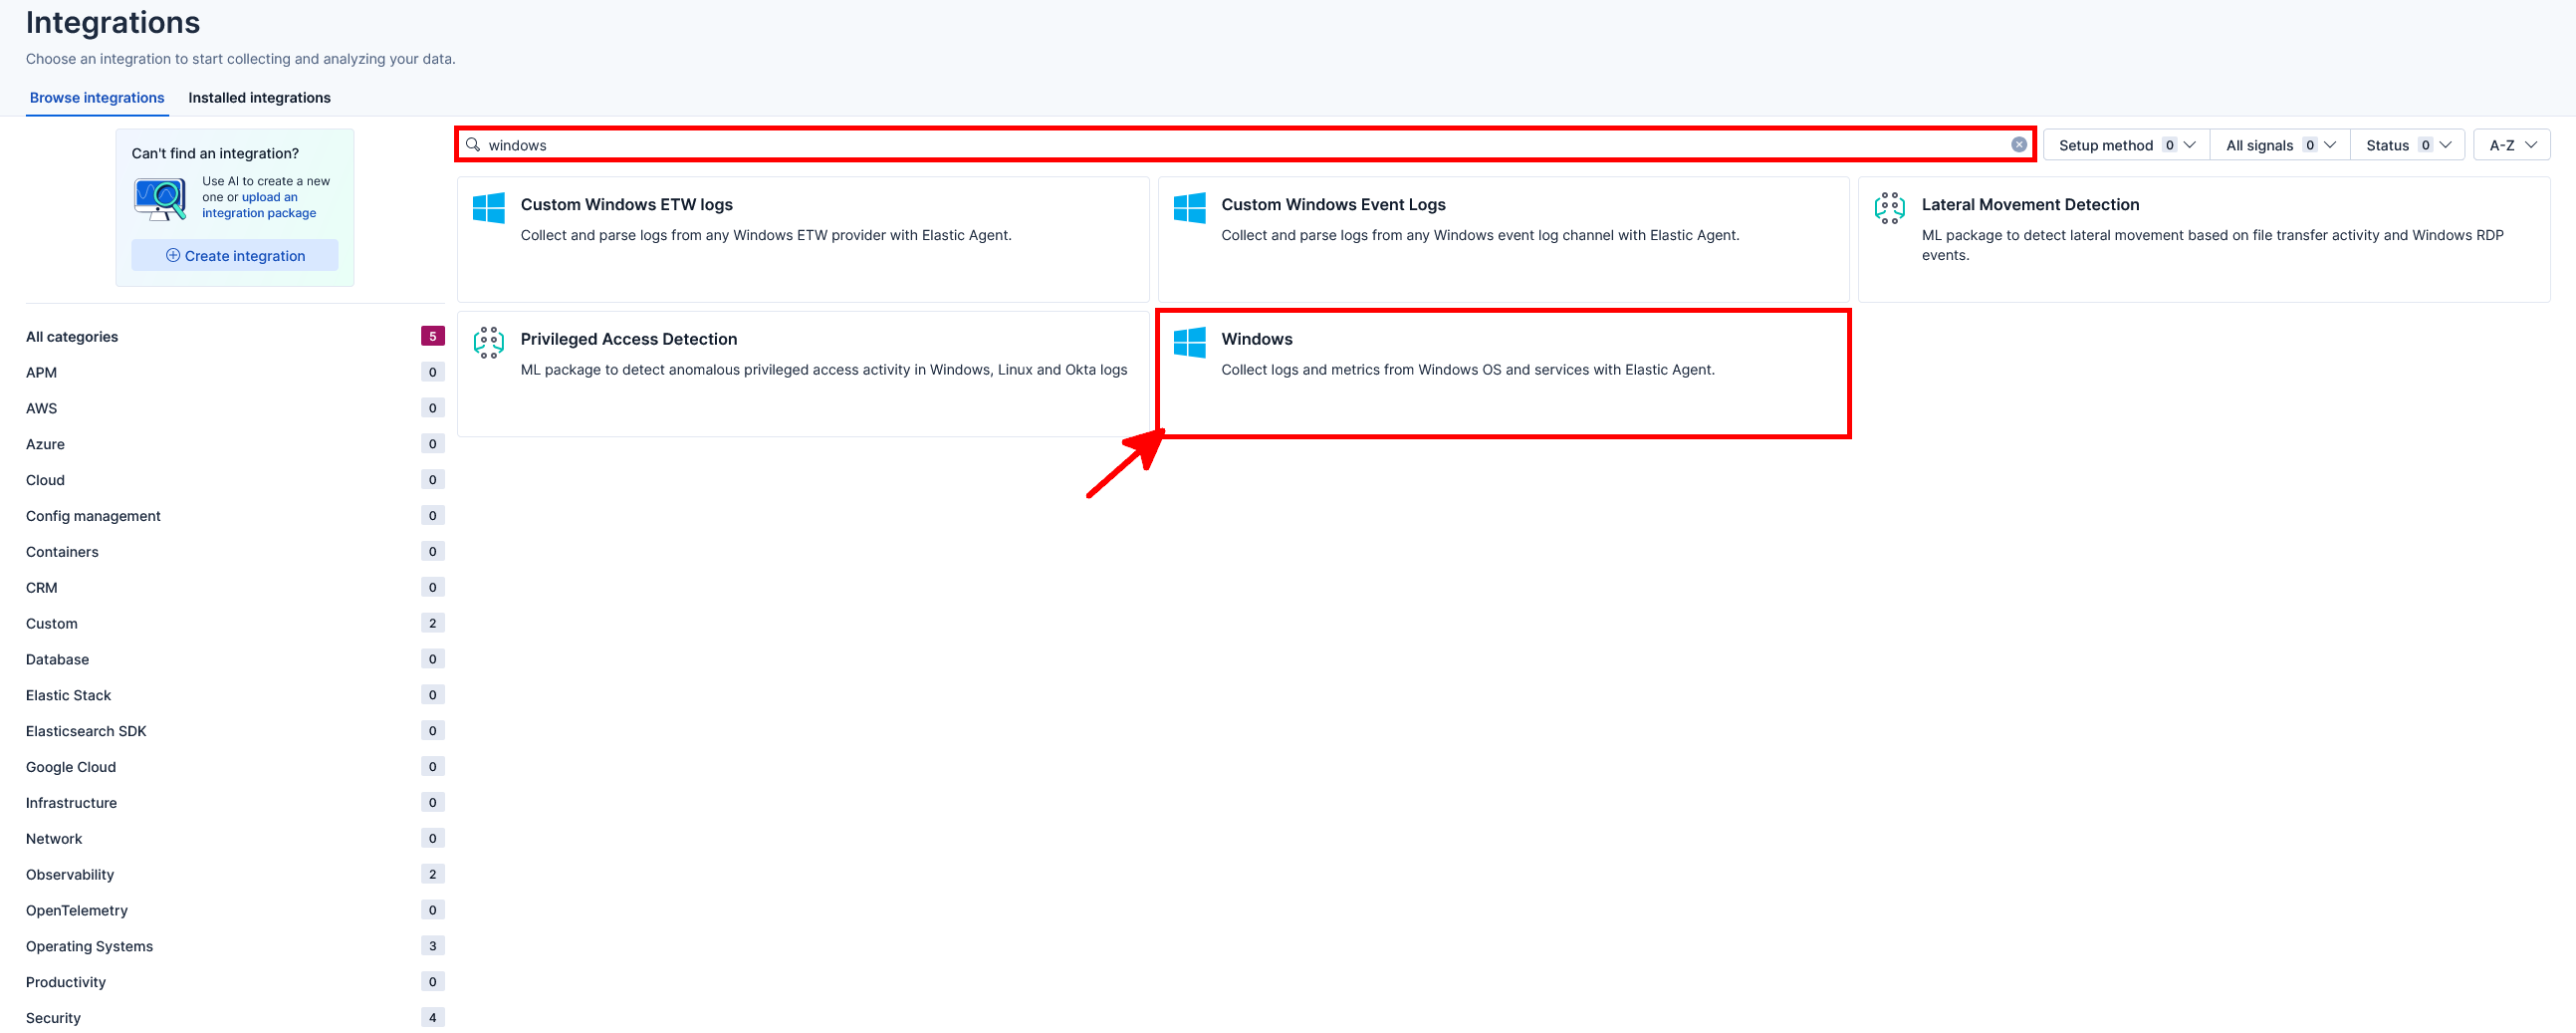Click the ML icon on Privileged Access Detection card
The image size is (2576, 1033).
489,342
